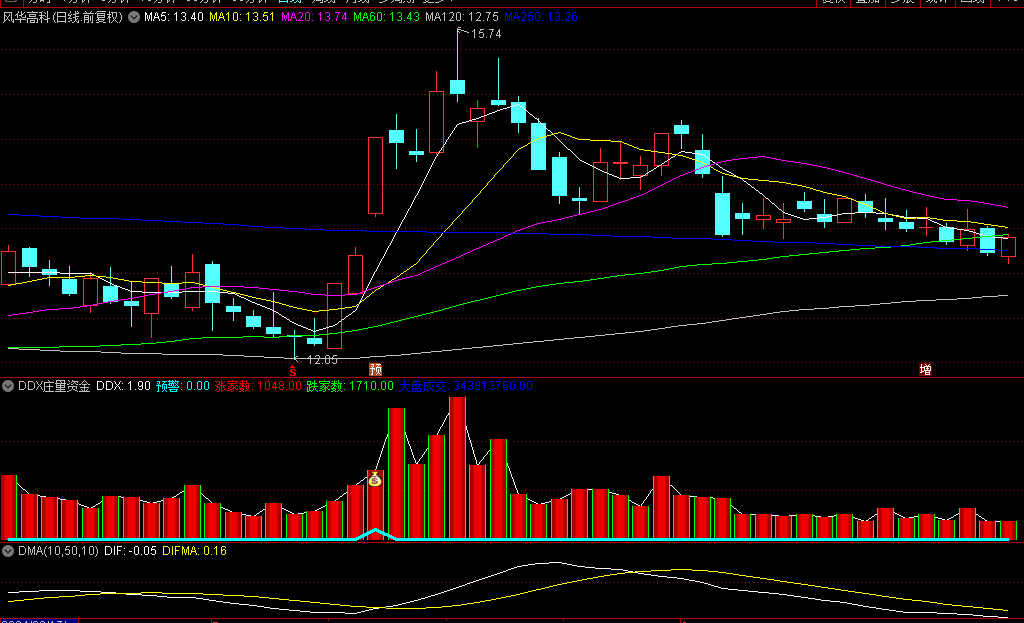Click the MA120: 12.75 label
The height and width of the screenshot is (623, 1024).
[462, 17]
